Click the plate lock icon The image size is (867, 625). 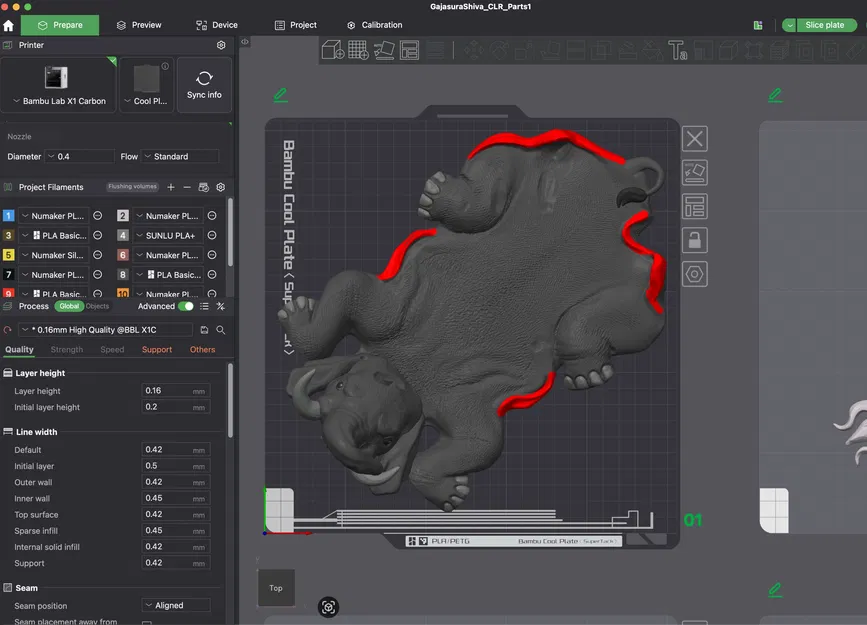point(695,240)
